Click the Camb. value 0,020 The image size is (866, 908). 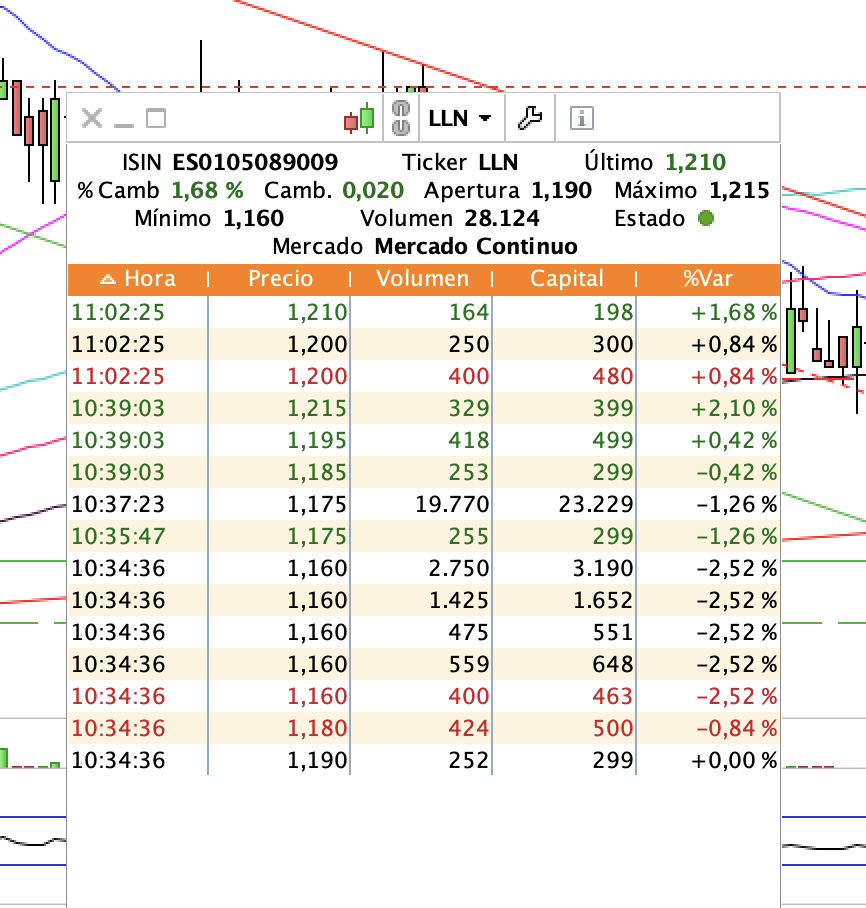(372, 191)
